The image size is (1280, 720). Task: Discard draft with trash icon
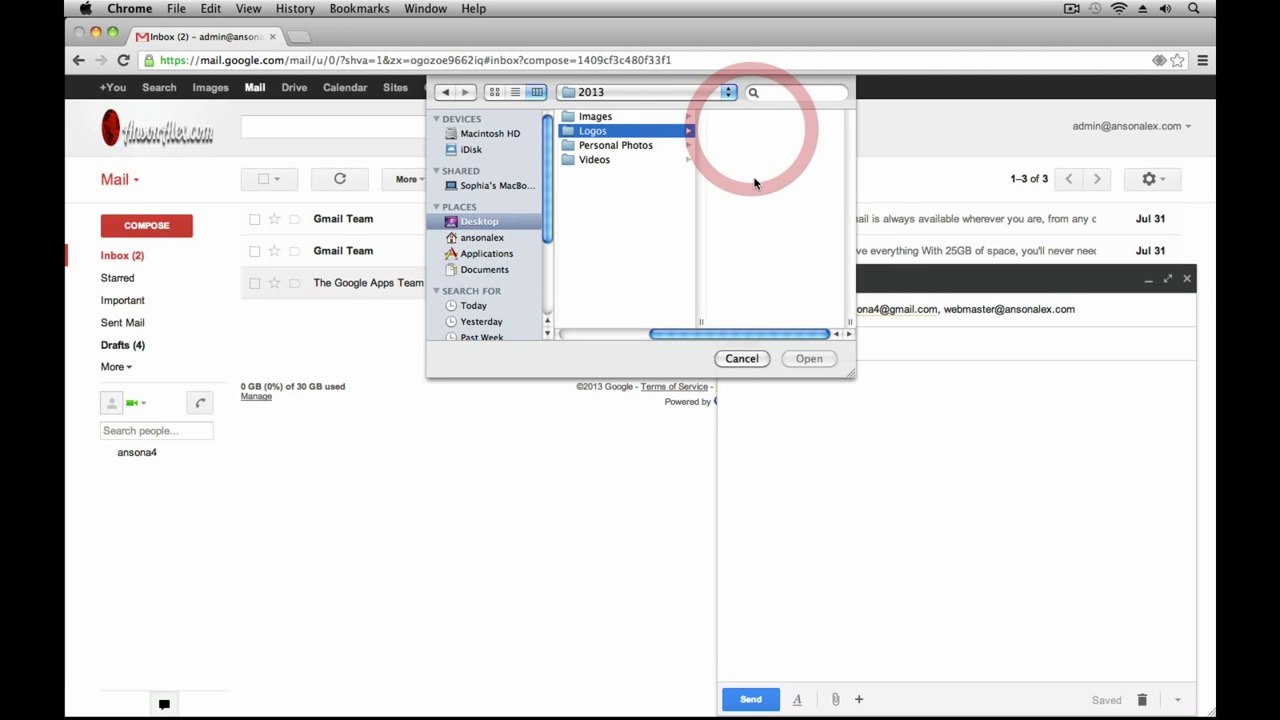click(x=1142, y=700)
